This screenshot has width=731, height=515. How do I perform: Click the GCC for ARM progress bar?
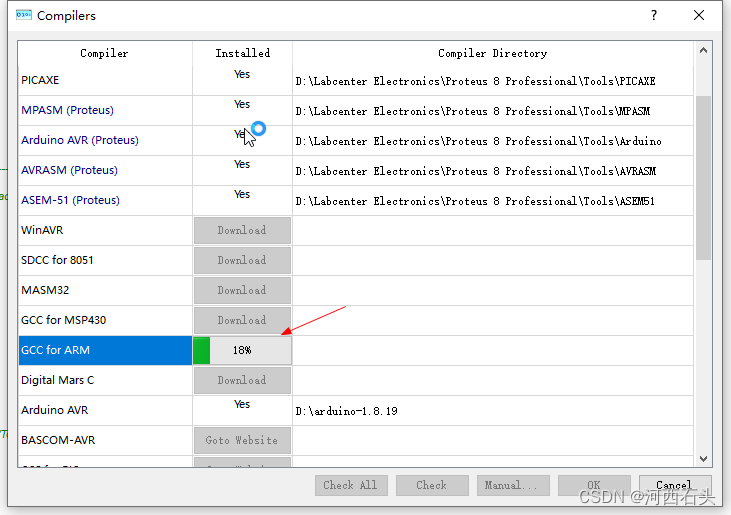point(242,350)
